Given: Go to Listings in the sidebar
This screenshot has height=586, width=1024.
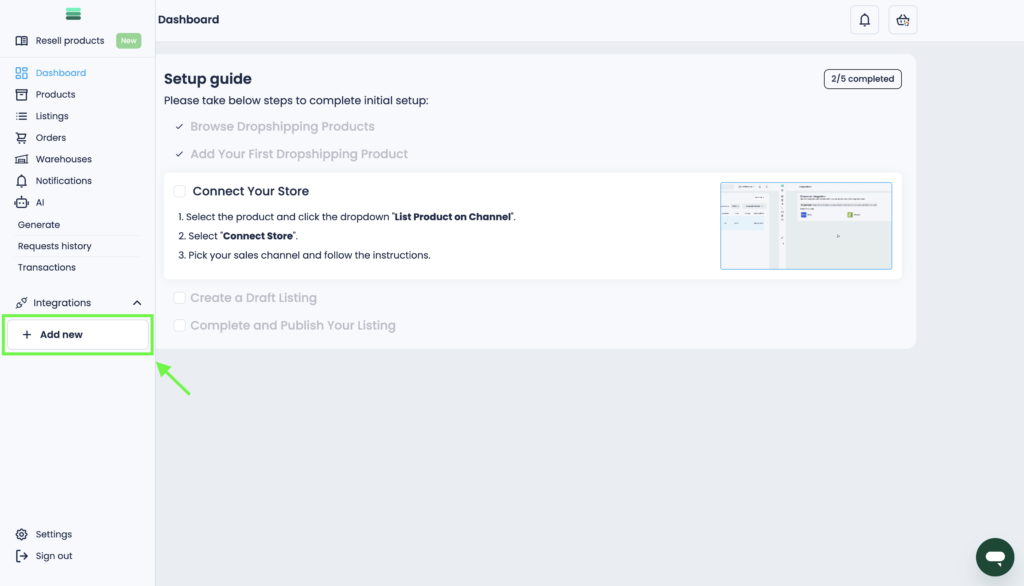Looking at the screenshot, I should pos(52,116).
